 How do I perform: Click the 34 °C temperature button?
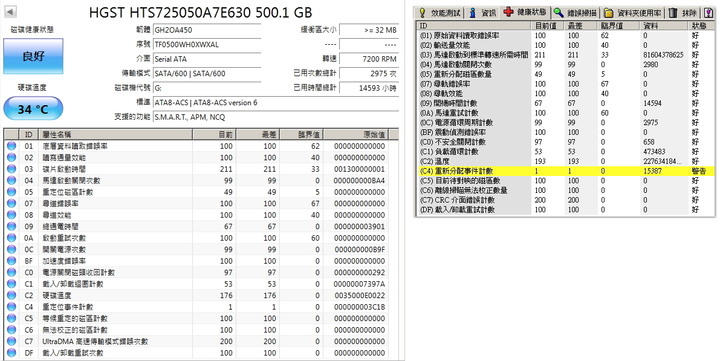pos(33,109)
